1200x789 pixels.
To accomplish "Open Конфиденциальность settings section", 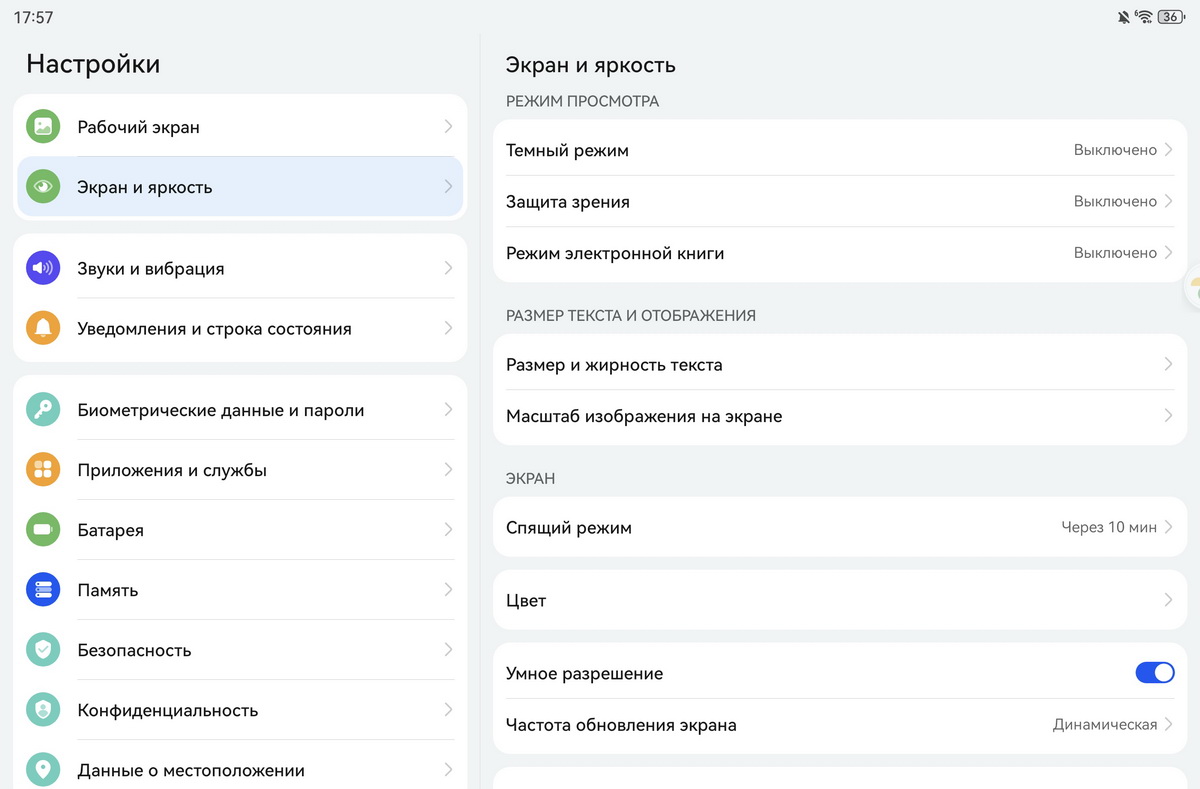I will [x=240, y=710].
